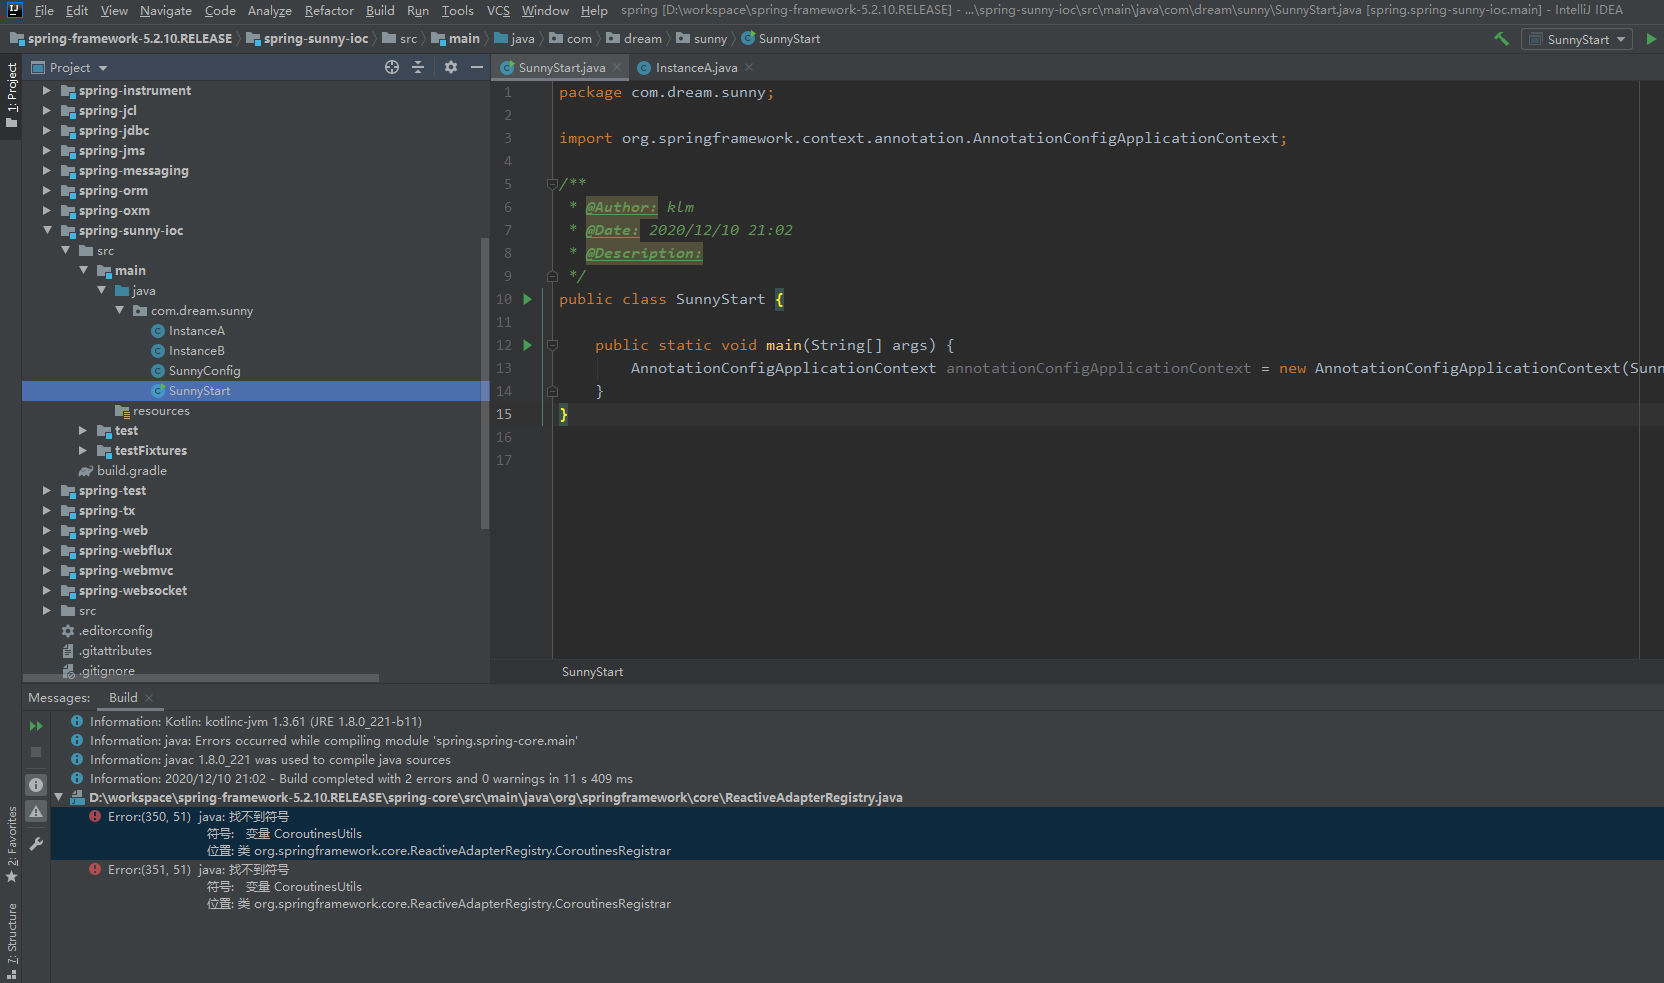Open the .gitattributes file
Viewport: 1664px width, 983px height.
click(115, 651)
